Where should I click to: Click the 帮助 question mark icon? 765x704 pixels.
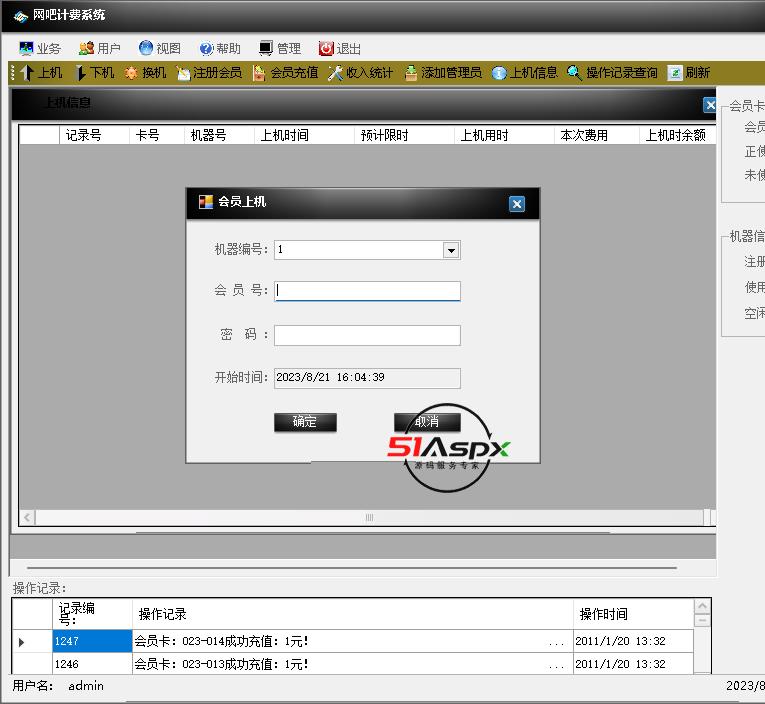[x=206, y=48]
